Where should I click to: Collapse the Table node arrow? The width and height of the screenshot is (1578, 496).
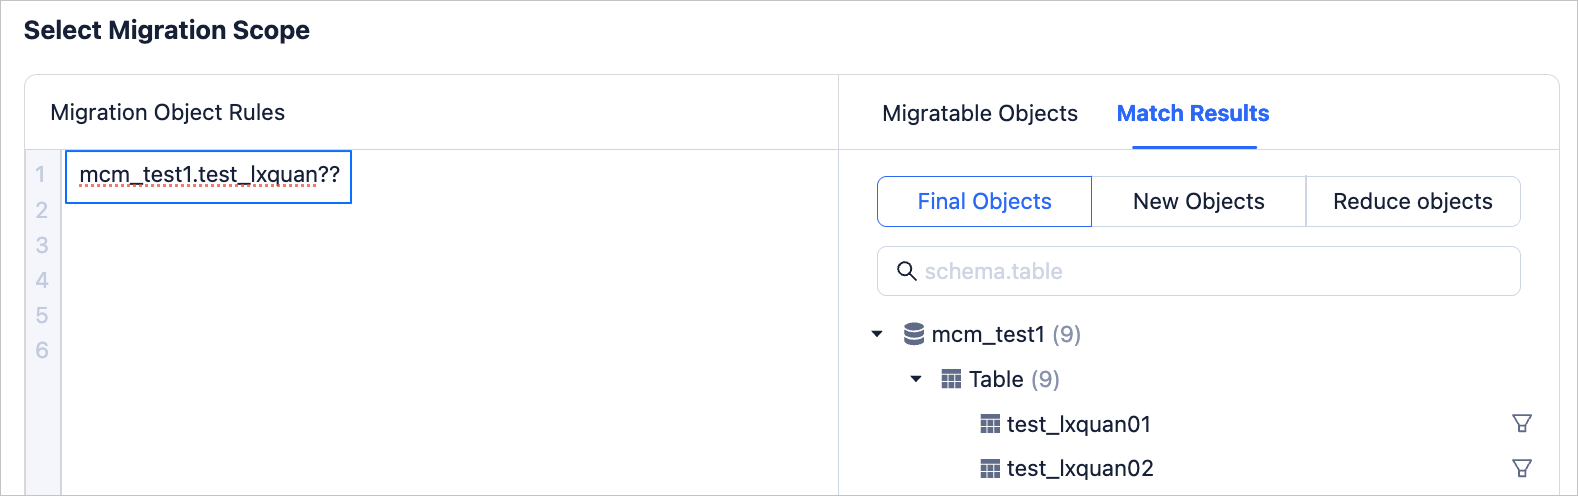click(x=916, y=379)
